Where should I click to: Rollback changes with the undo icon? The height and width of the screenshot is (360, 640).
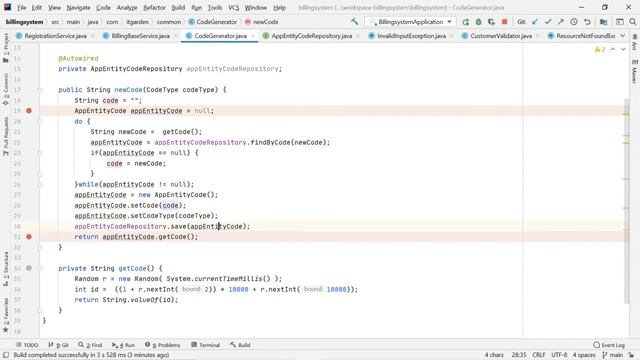(587, 22)
